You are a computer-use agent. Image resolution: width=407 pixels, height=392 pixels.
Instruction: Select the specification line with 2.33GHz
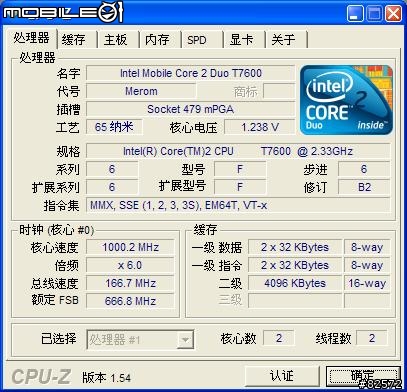[x=238, y=151]
